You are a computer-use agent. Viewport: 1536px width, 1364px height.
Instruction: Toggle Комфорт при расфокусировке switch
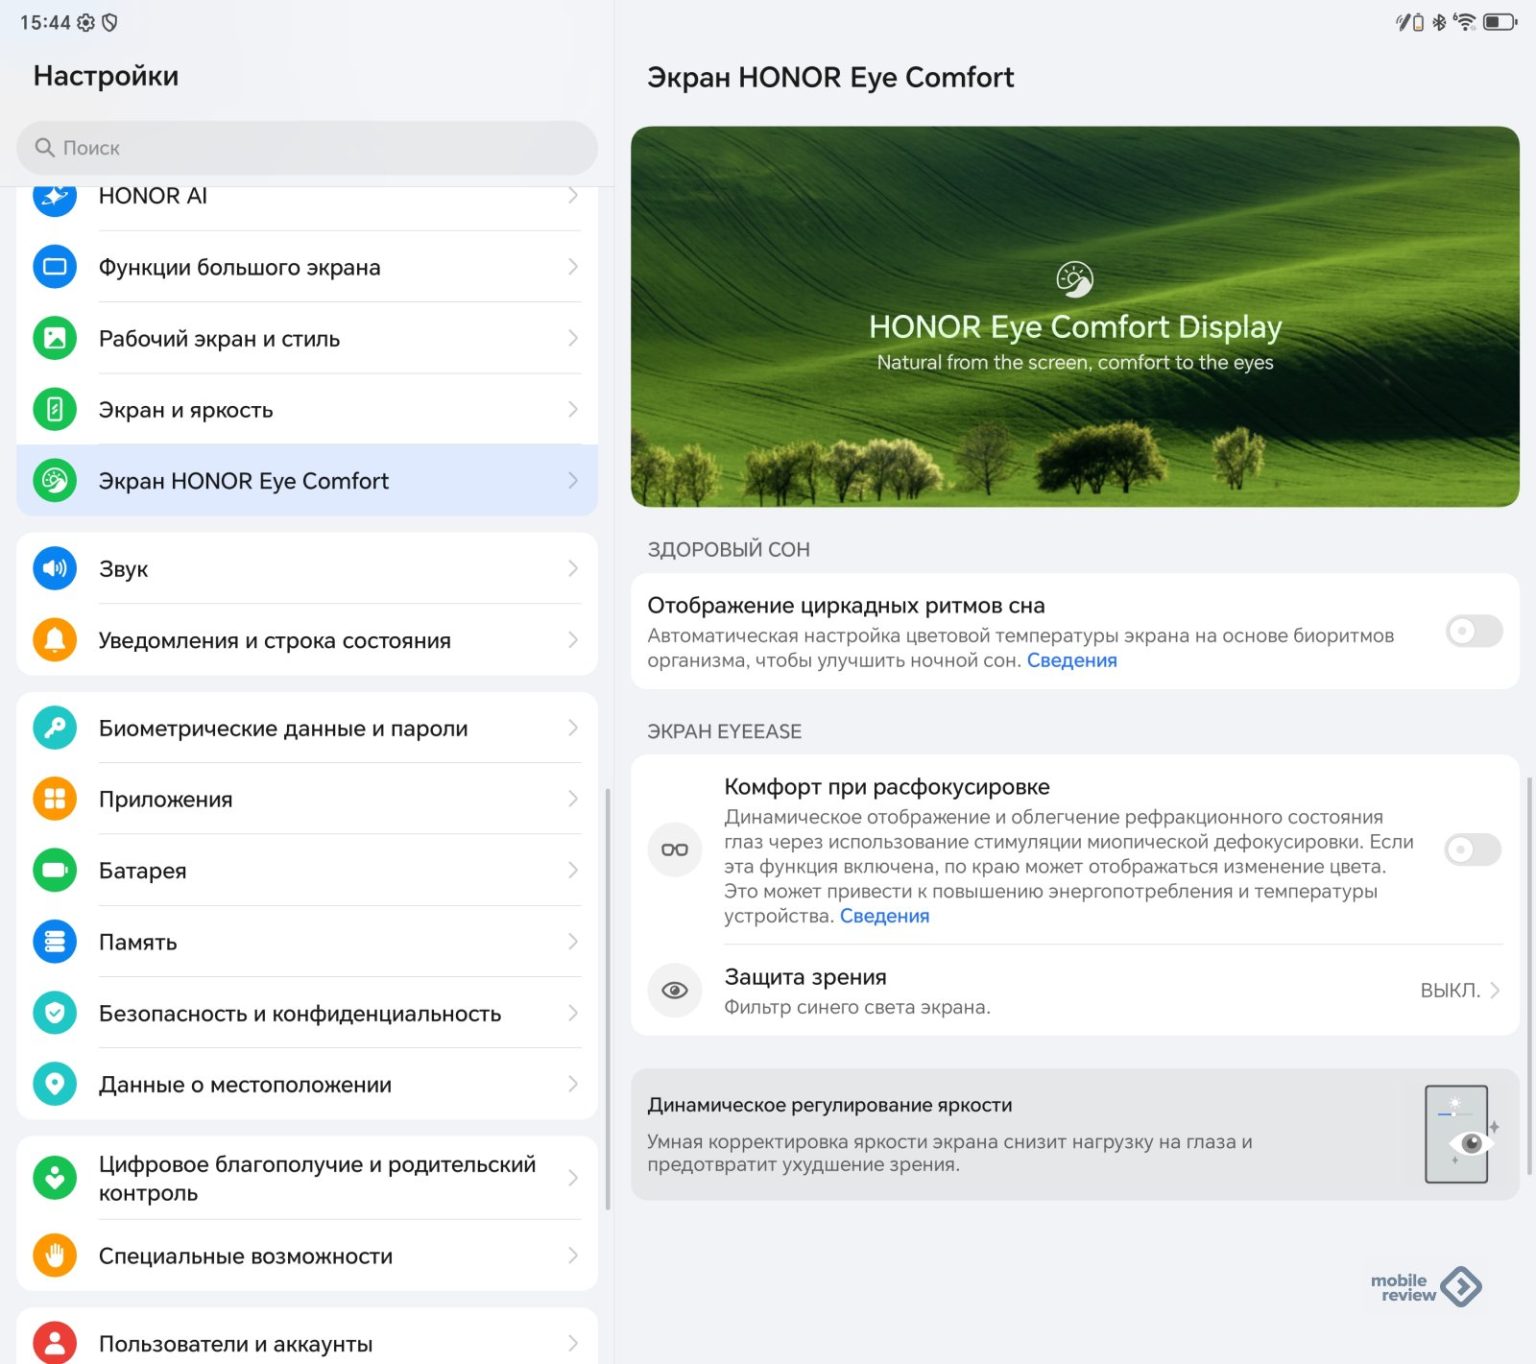(x=1473, y=850)
